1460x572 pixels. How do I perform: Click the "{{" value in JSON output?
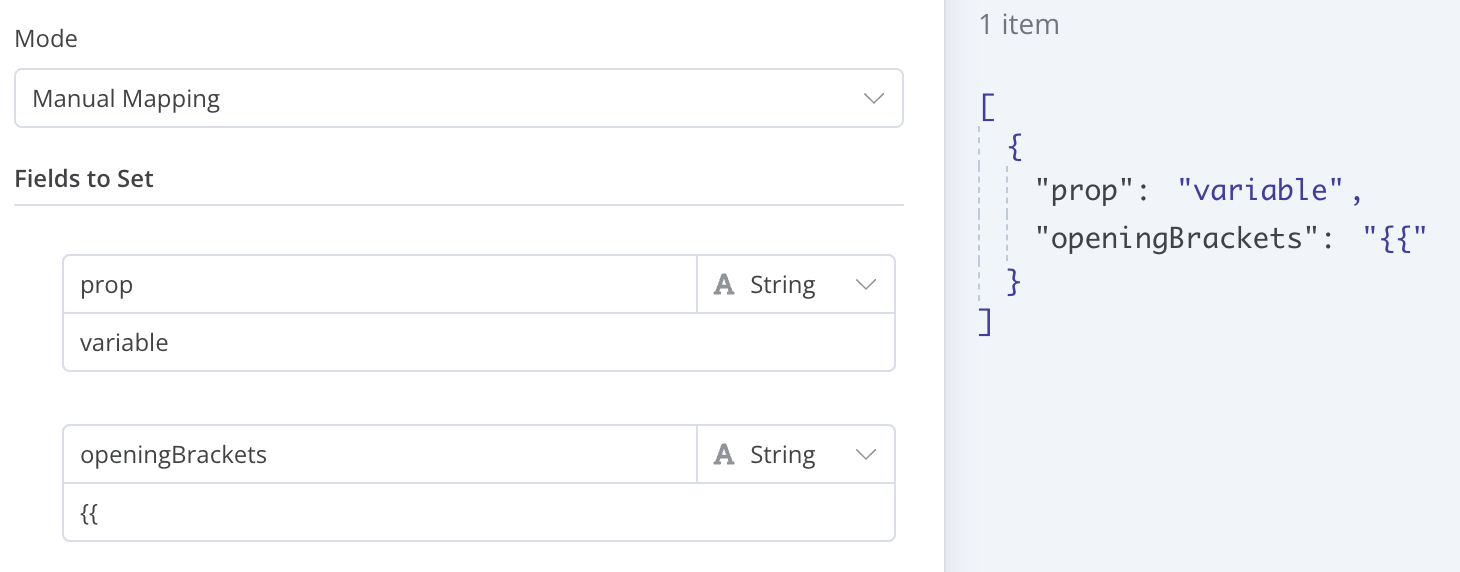(1394, 237)
